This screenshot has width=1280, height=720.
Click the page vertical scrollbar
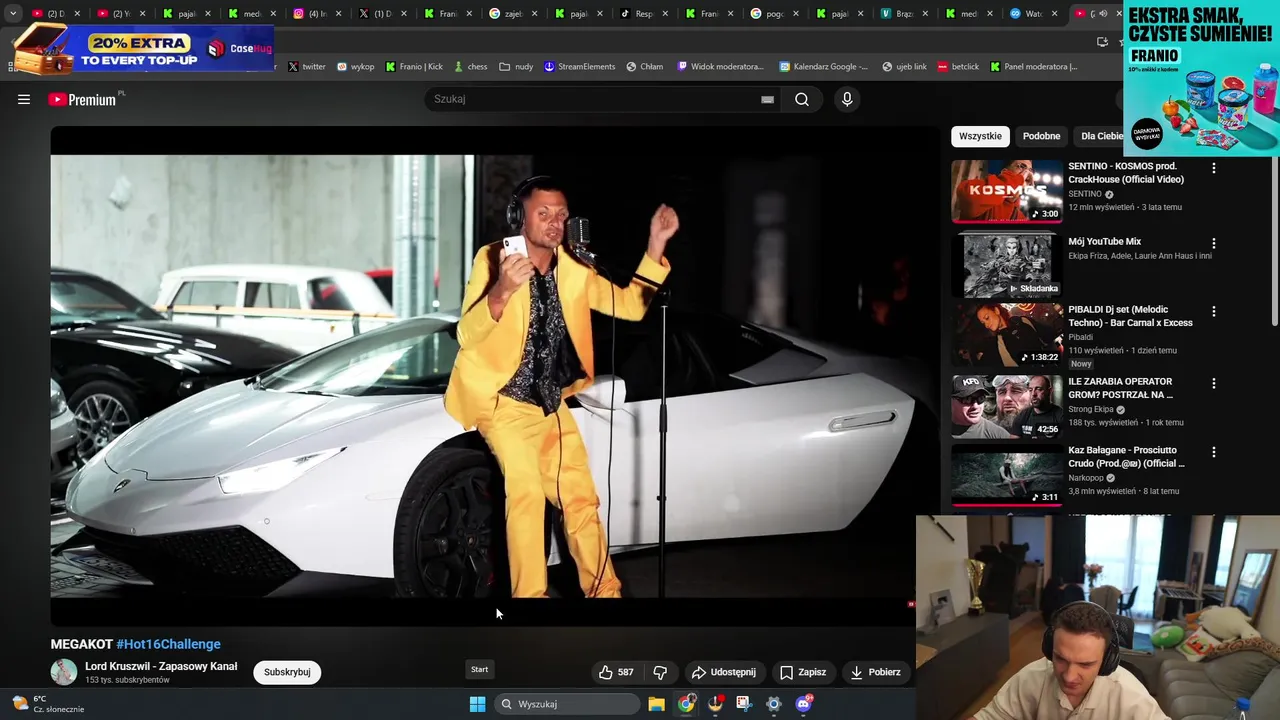(x=1275, y=240)
